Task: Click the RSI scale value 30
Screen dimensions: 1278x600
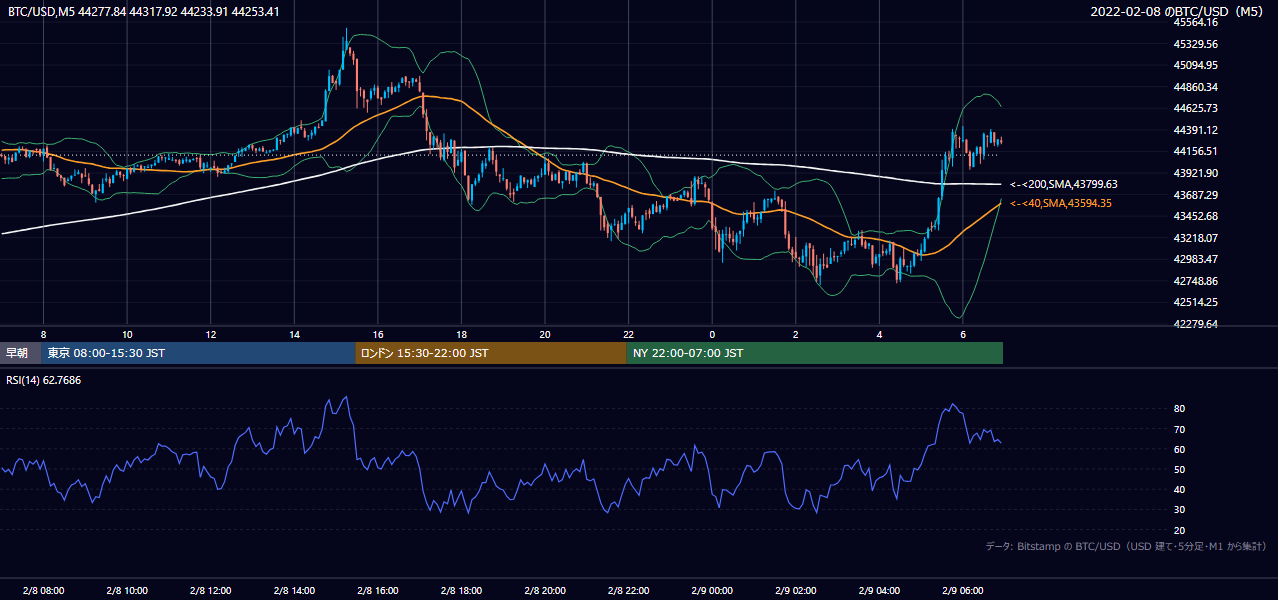Action: tap(1180, 510)
